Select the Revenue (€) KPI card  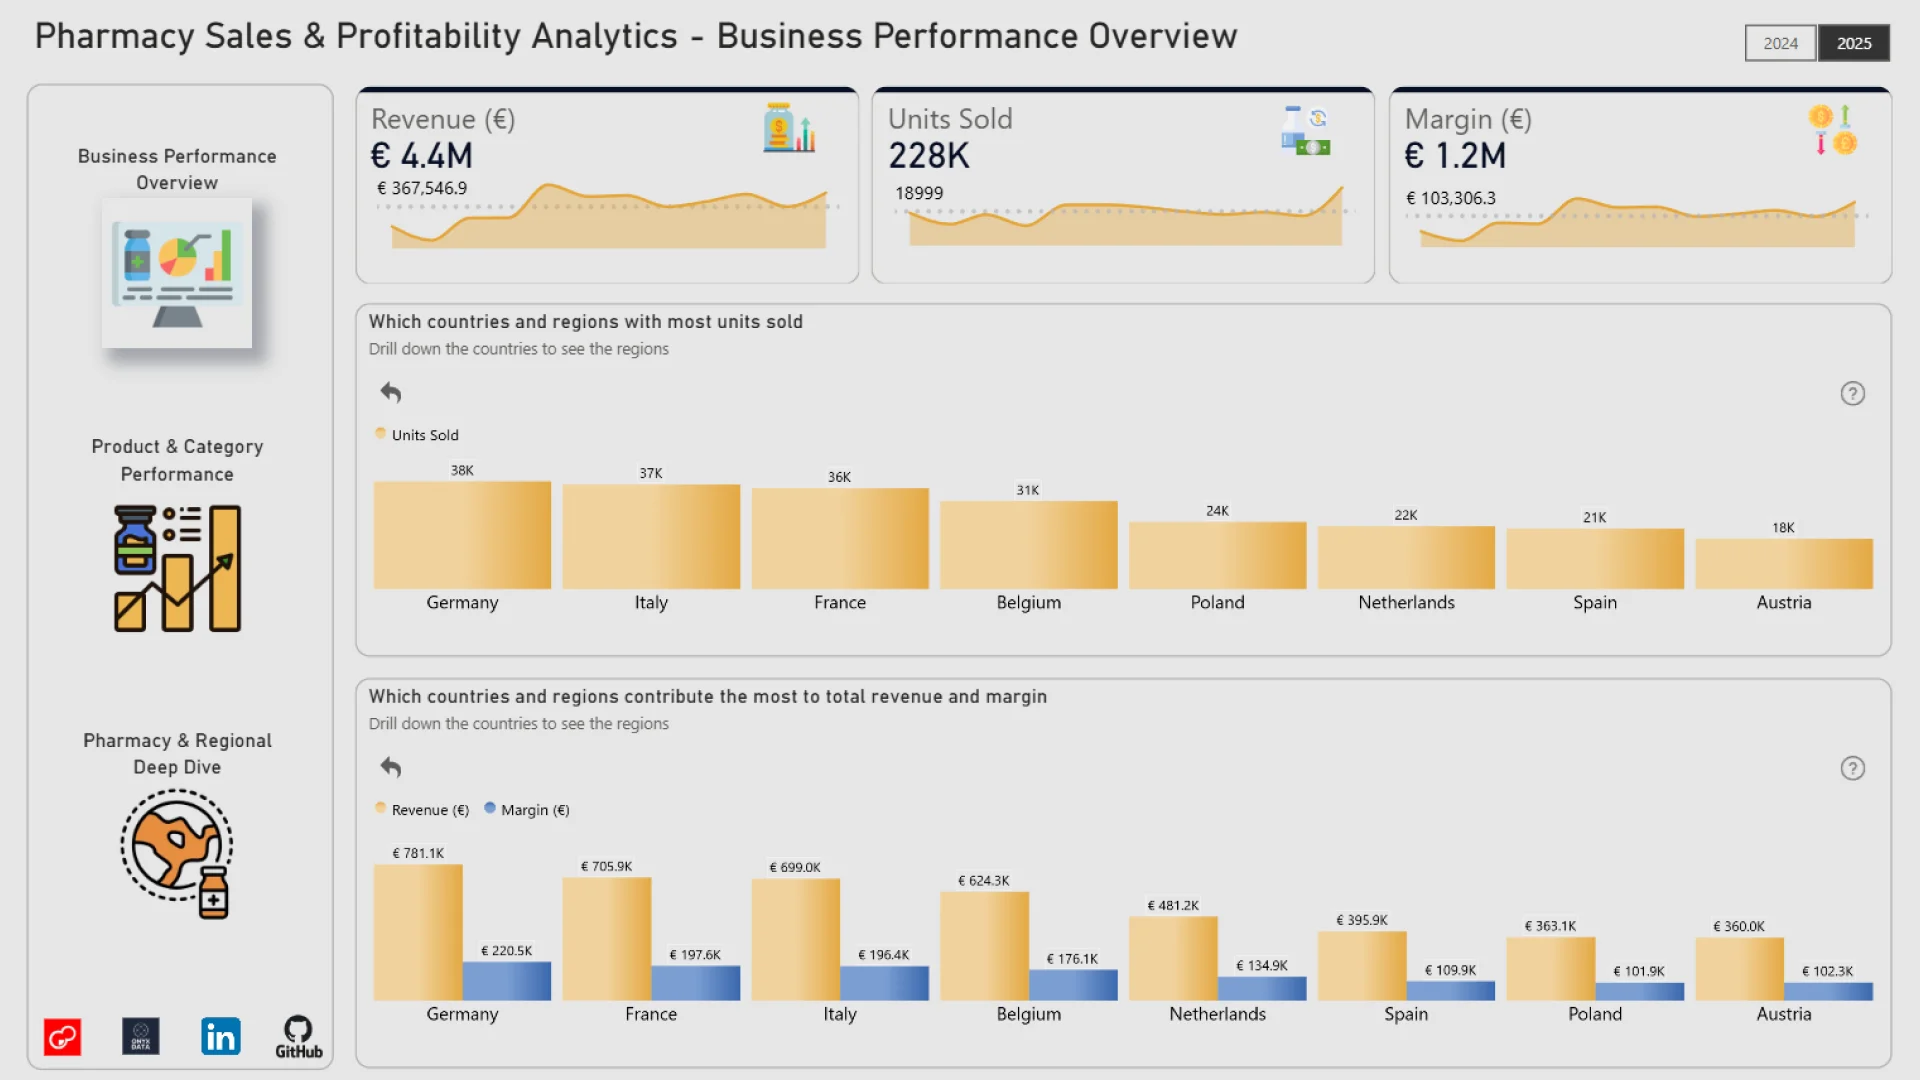coord(607,186)
